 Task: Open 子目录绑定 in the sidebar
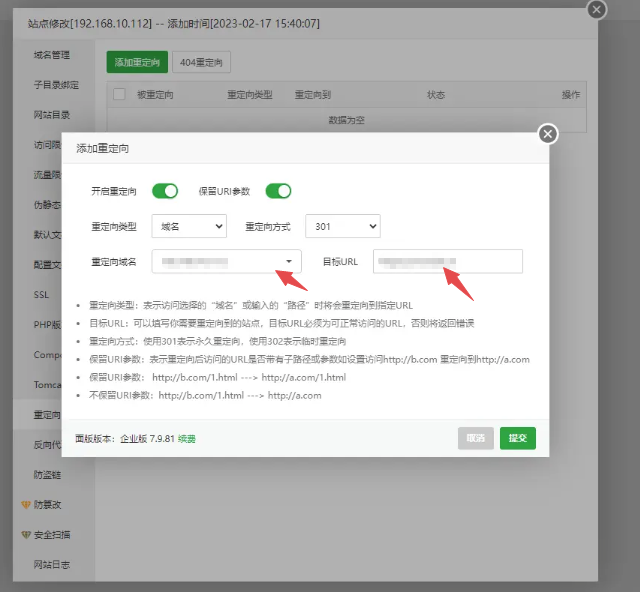pyautogui.click(x=56, y=85)
